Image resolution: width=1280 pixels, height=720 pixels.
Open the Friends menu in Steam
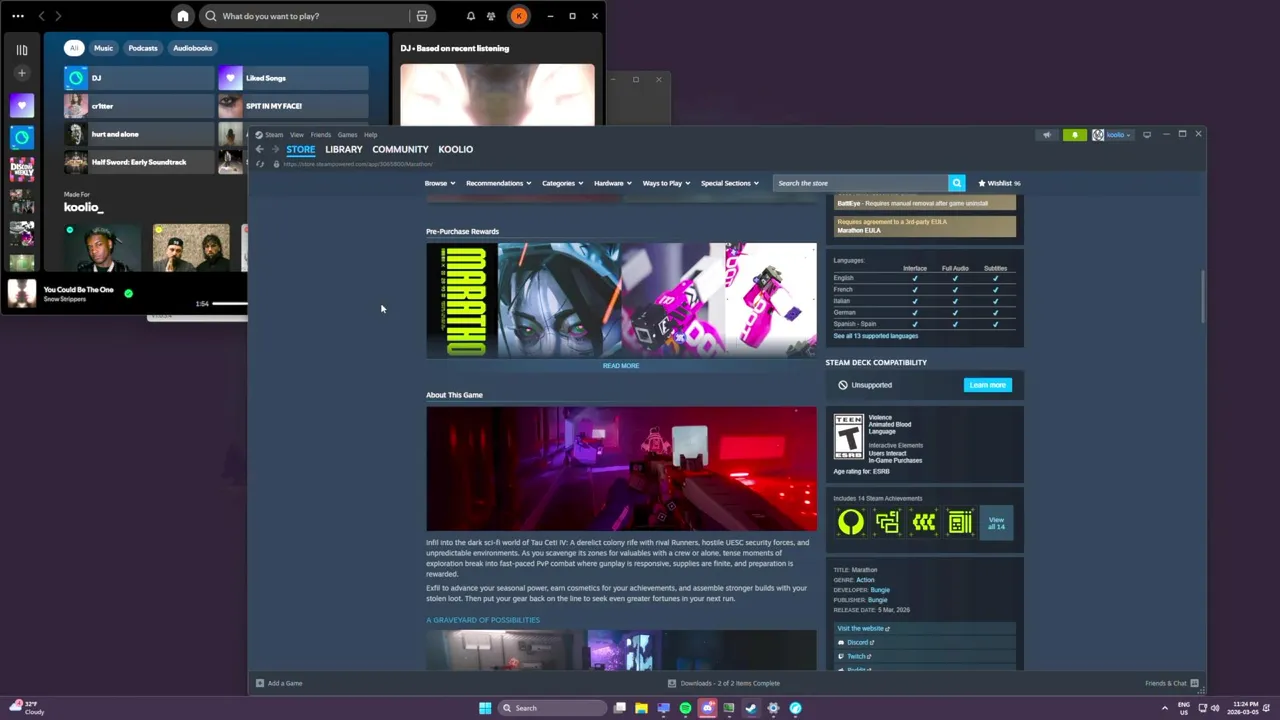(321, 134)
